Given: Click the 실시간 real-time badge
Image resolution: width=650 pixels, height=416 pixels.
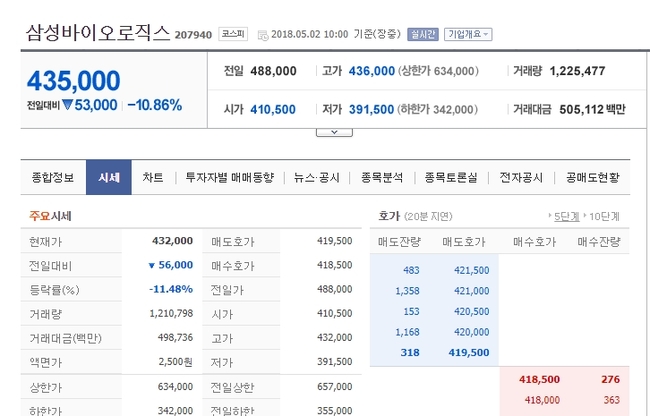Looking at the screenshot, I should click(422, 34).
